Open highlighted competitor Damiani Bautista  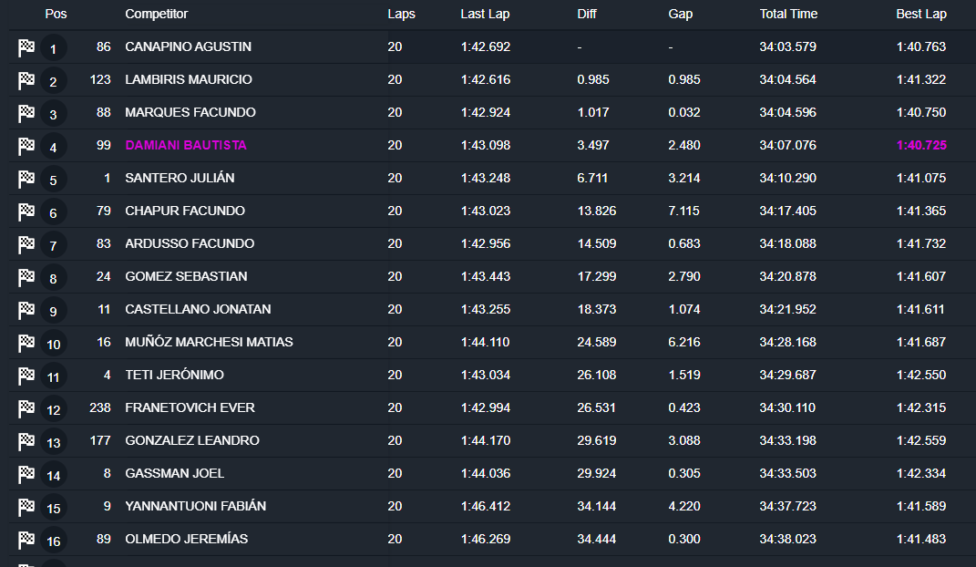186,145
